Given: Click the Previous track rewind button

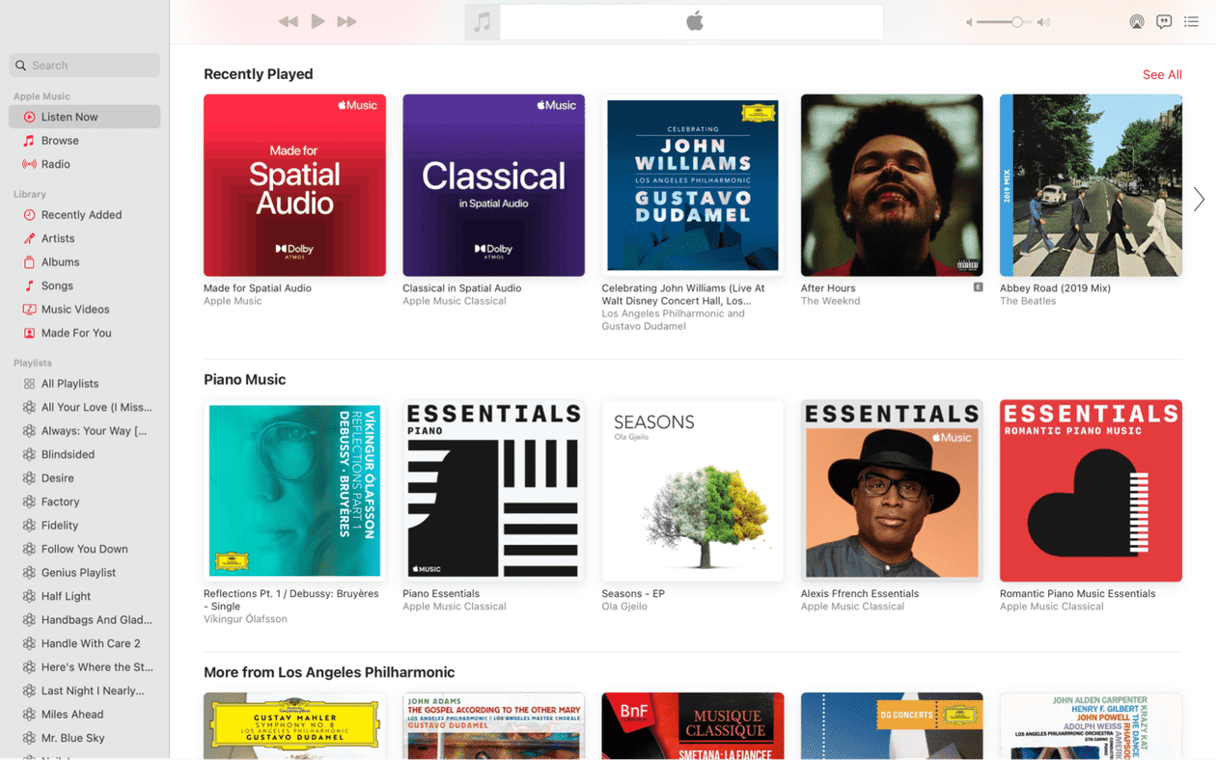Looking at the screenshot, I should point(288,21).
